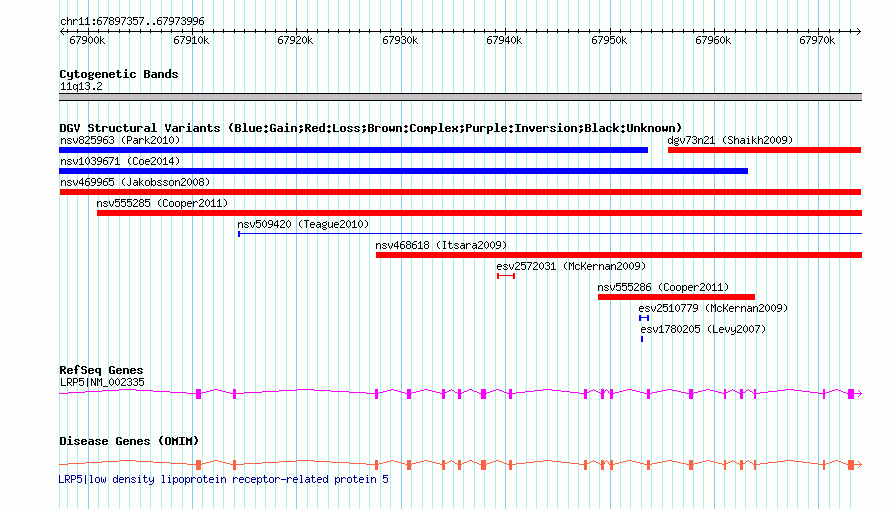Click the RefSeq LRP5 track's right end arrowhead

tap(859, 393)
